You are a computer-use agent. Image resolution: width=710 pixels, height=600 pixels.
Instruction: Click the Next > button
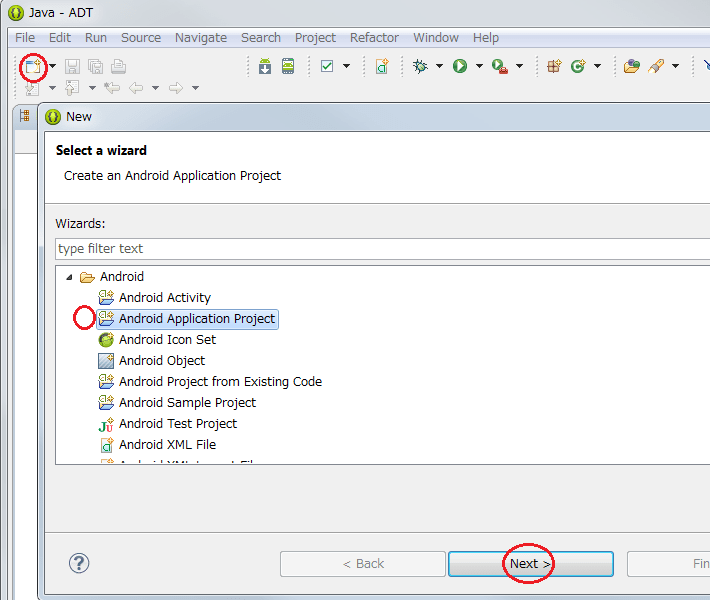tap(531, 564)
